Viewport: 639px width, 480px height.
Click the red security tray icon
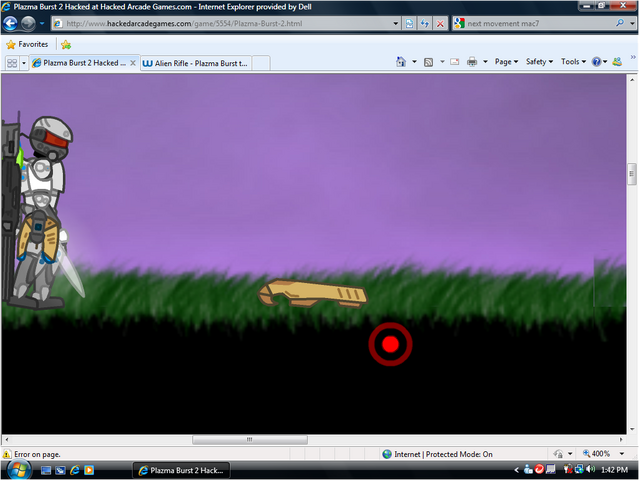tap(539, 469)
